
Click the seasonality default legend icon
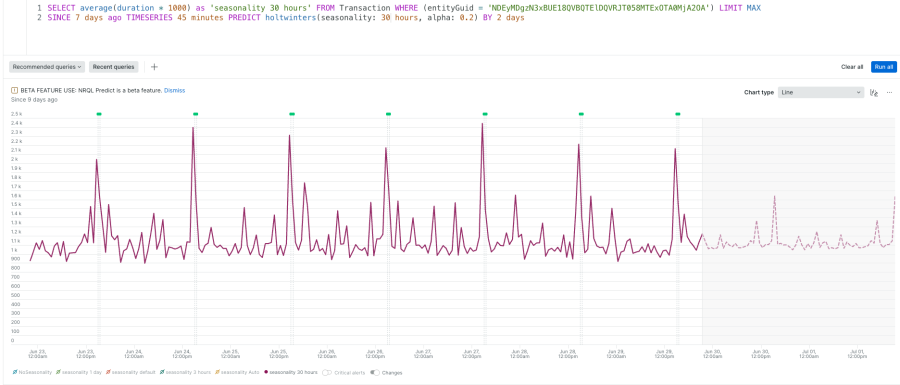pos(108,372)
